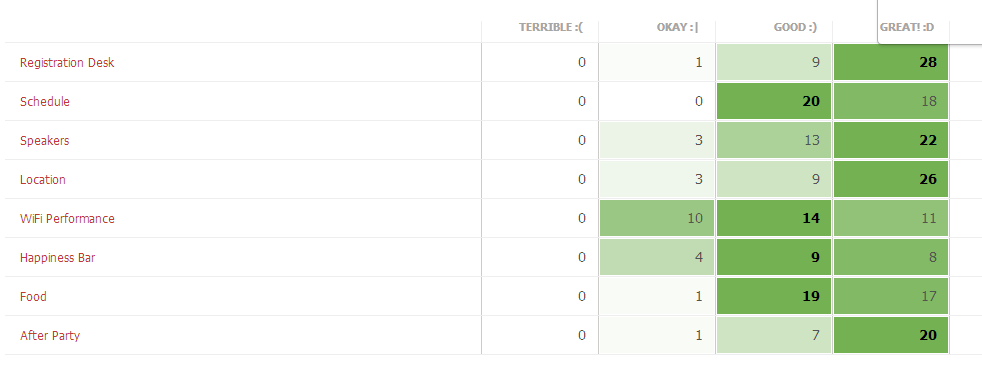Click the Schedule row label
This screenshot has width=982, height=382.
[44, 101]
